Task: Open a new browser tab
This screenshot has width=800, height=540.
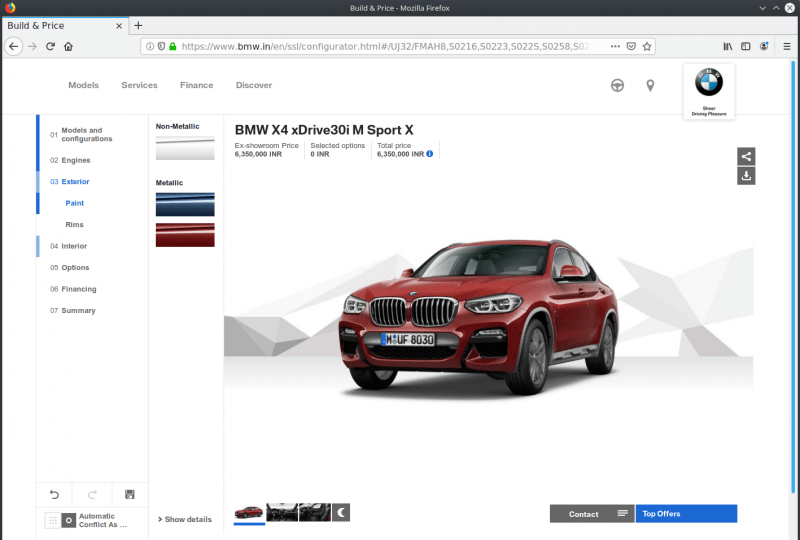Action: click(138, 26)
